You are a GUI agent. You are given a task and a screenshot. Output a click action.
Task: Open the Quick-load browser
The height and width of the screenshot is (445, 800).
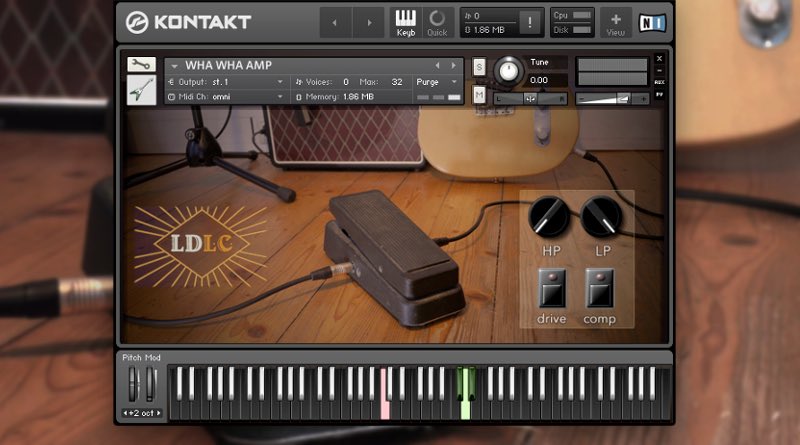tap(437, 23)
